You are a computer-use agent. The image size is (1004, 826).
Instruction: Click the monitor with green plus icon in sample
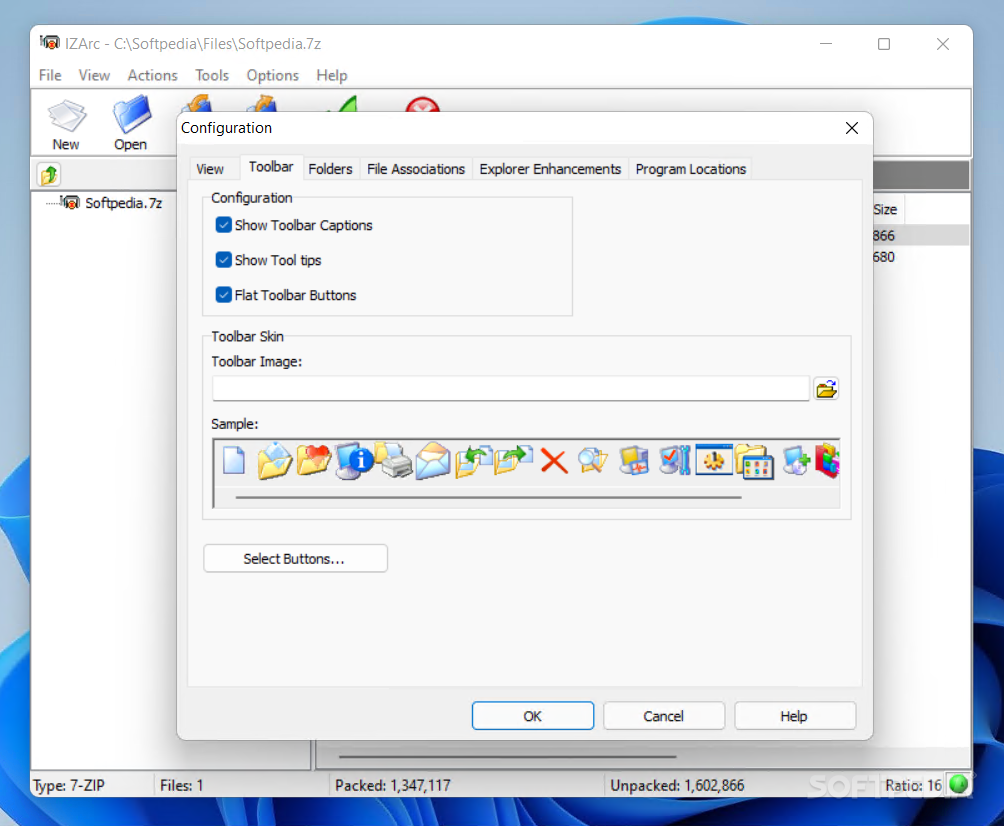[796, 460]
